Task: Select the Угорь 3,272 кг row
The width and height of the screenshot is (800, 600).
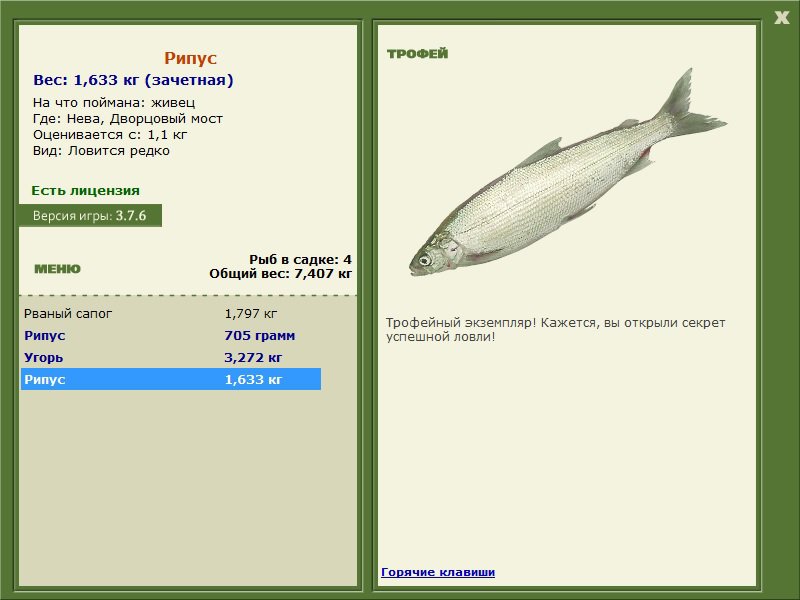Action: pos(171,358)
